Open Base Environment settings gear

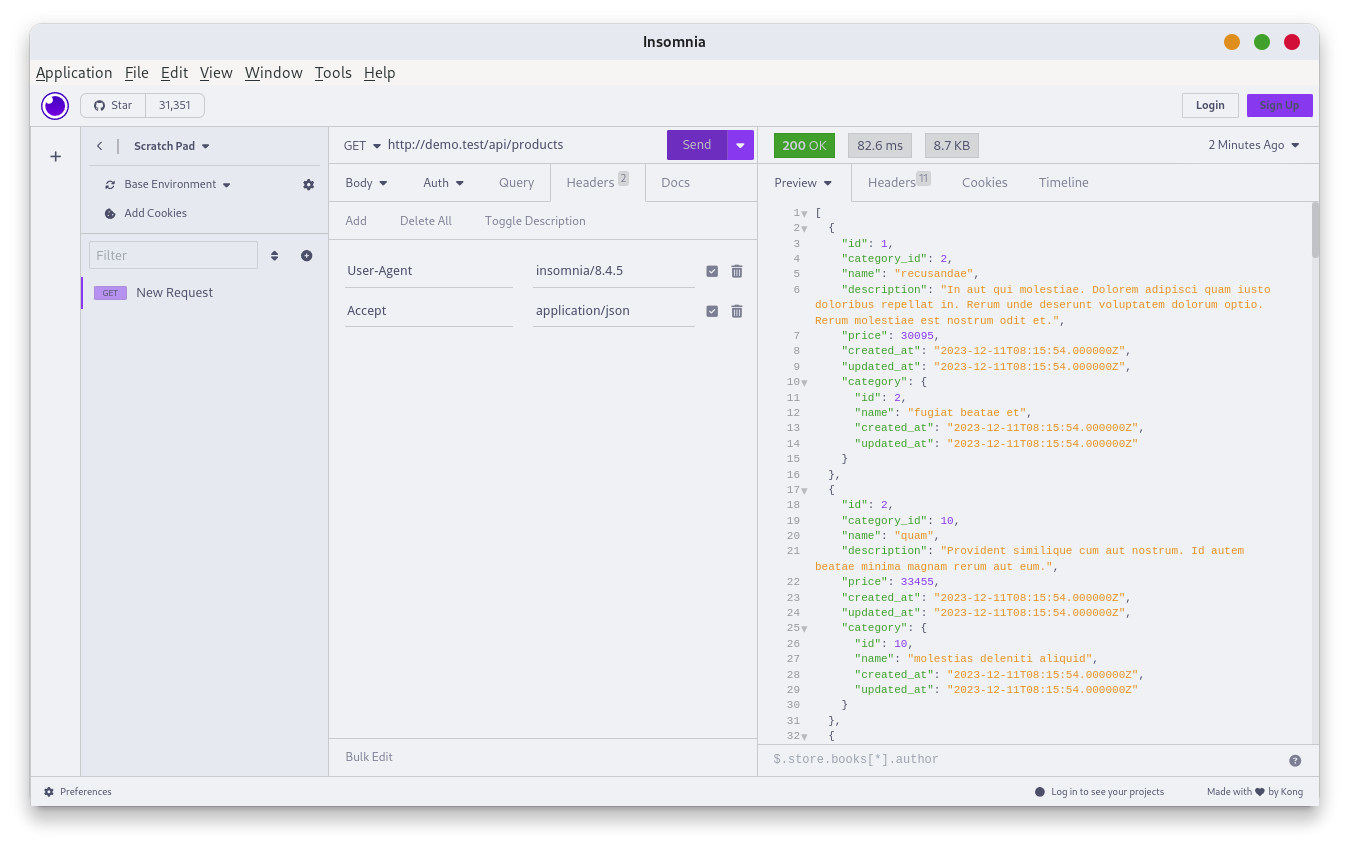[x=308, y=185]
